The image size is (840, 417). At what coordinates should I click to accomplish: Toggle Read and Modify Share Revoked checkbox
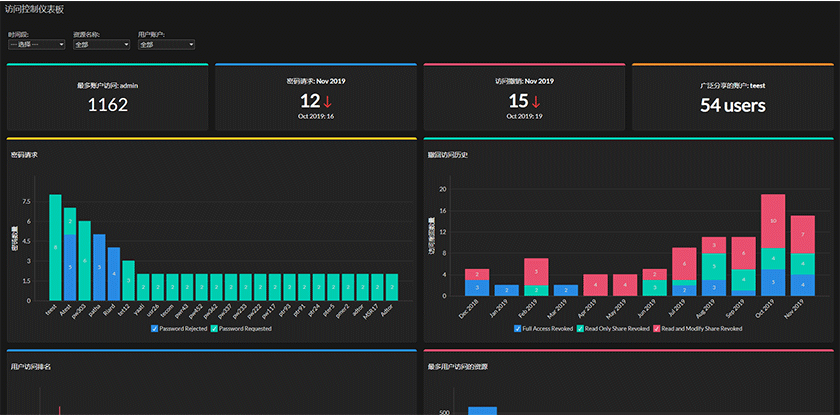656,329
